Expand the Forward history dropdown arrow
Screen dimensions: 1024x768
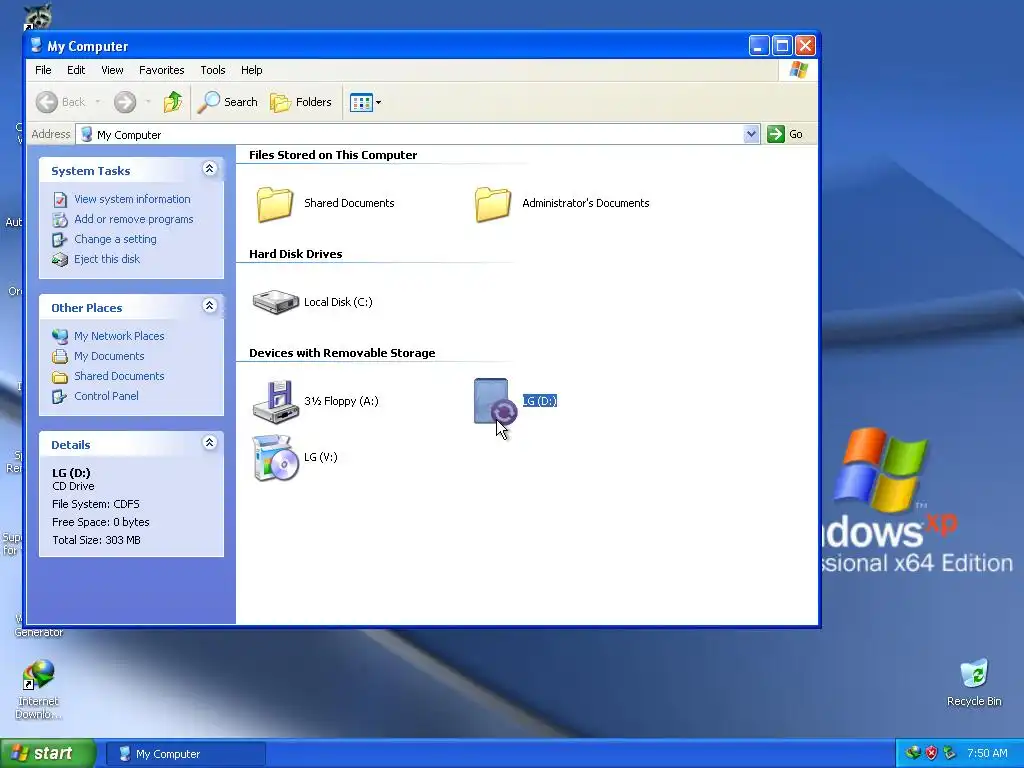pos(148,102)
